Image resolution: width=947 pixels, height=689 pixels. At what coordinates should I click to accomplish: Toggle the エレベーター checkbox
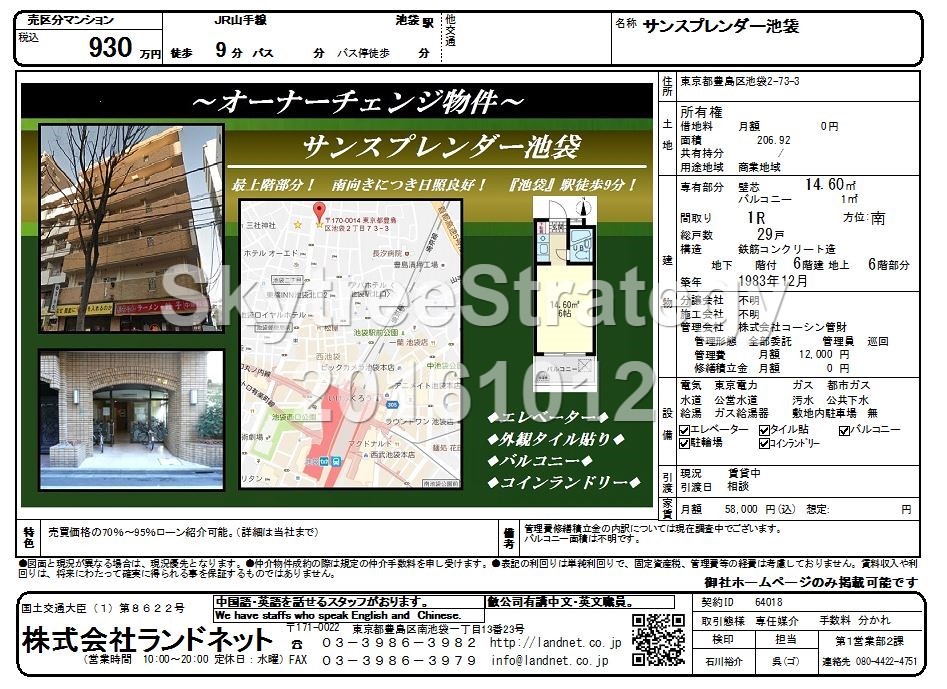[x=685, y=431]
